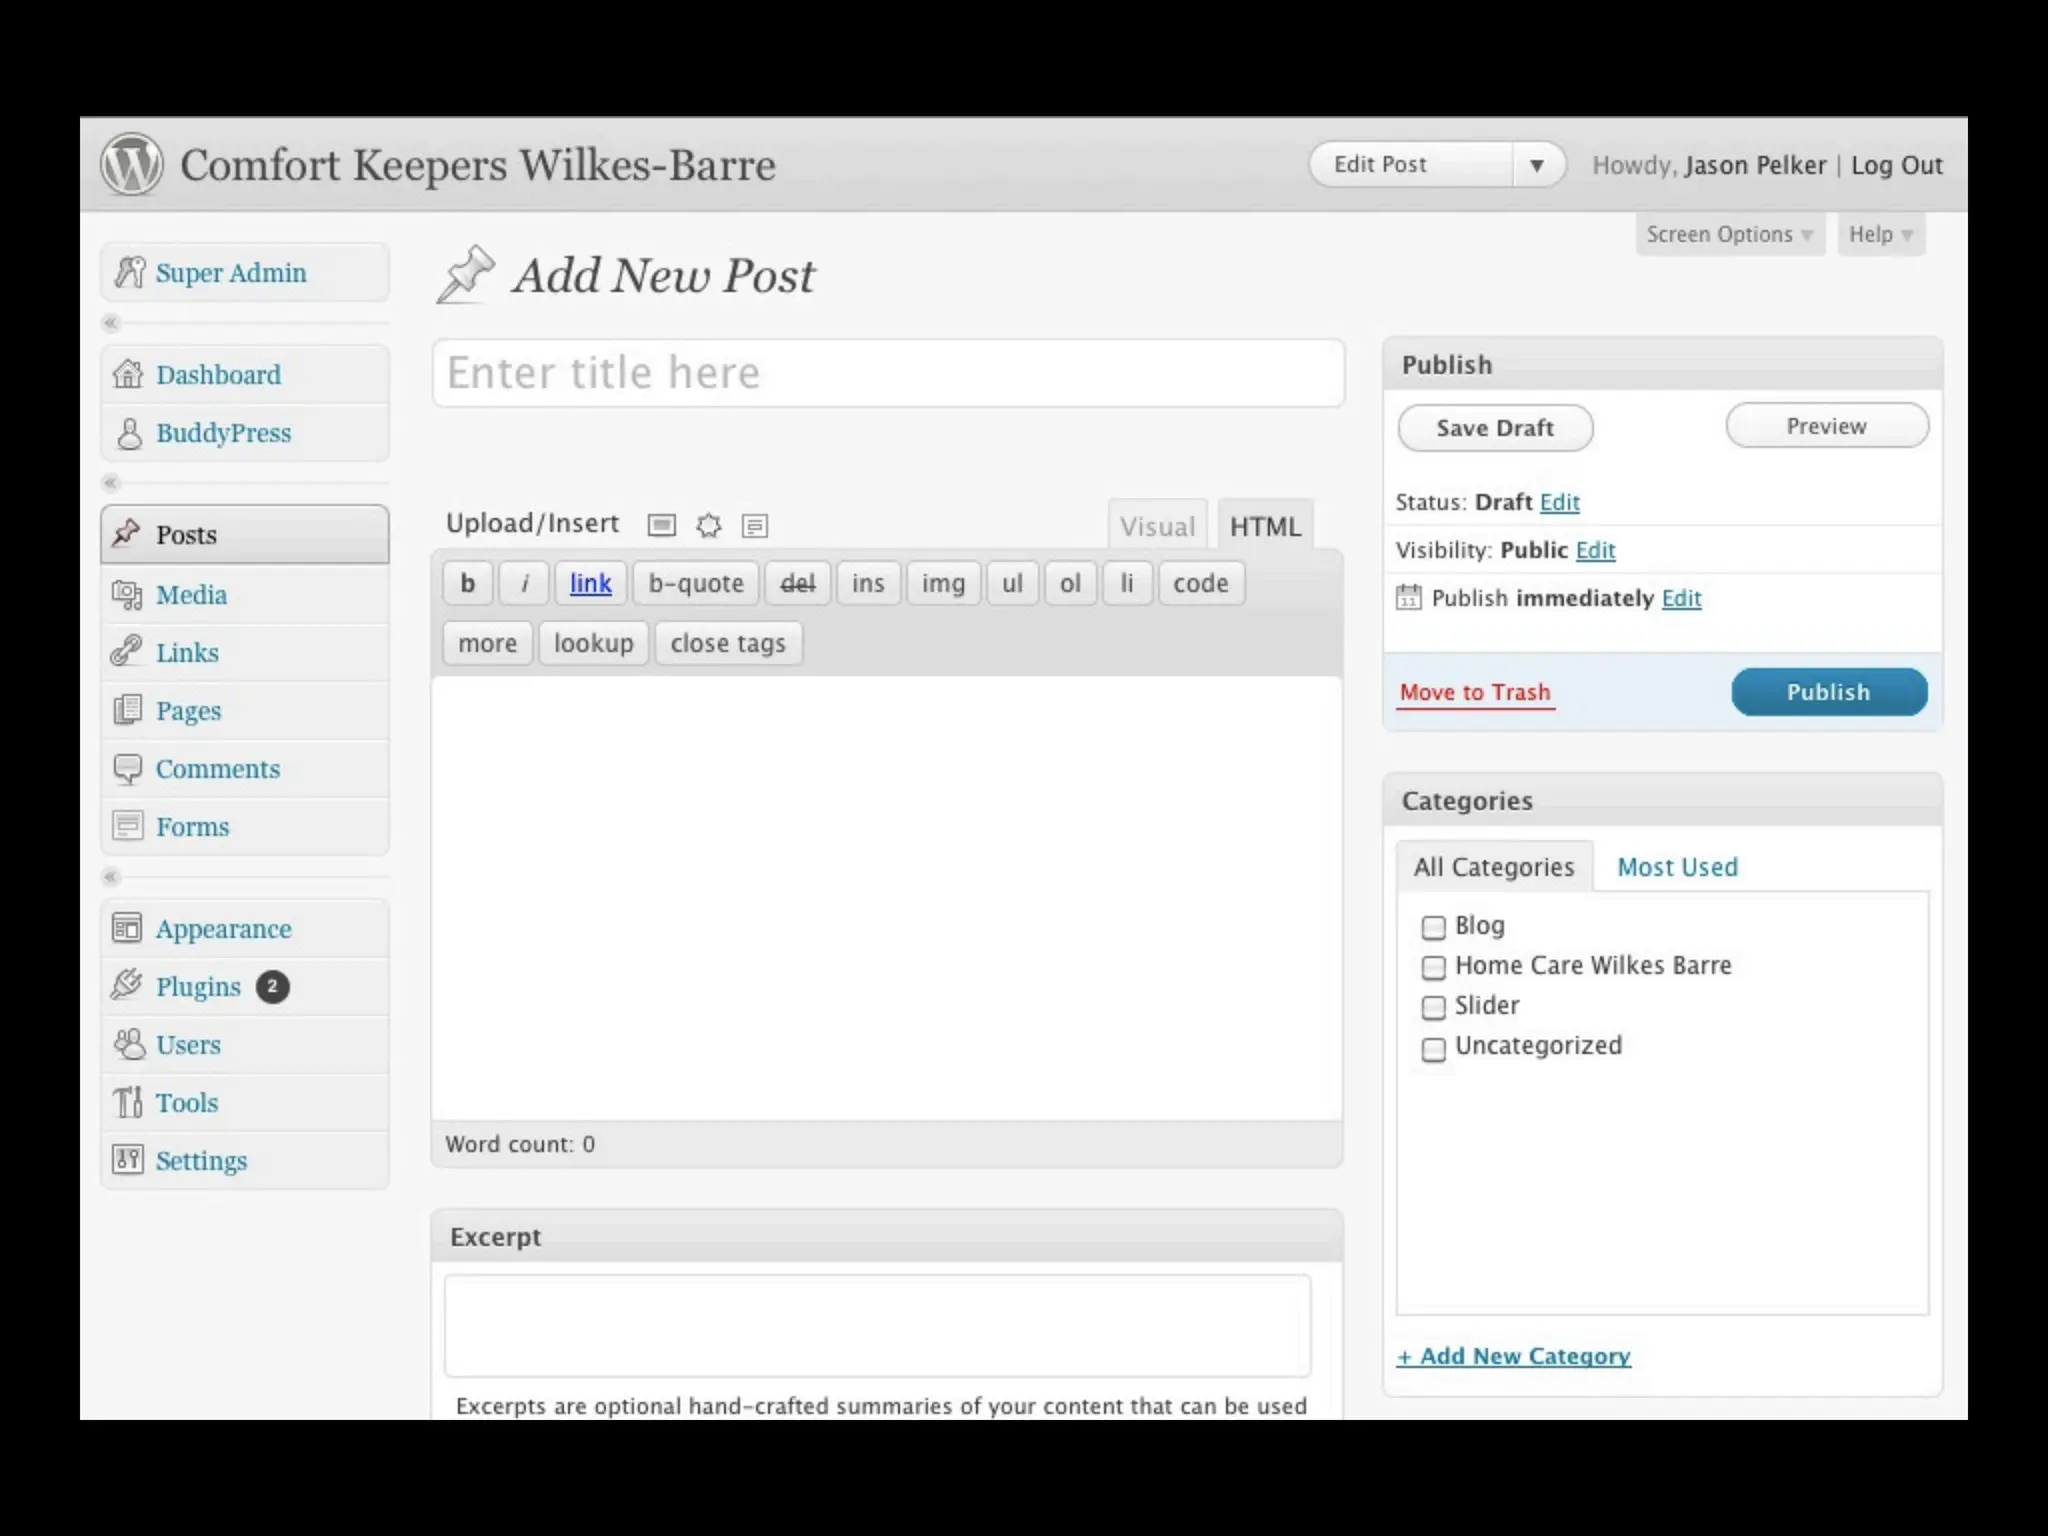The width and height of the screenshot is (2048, 1536).
Task: Check the Home Care Wilkes Barre checkbox
Action: tap(1433, 967)
